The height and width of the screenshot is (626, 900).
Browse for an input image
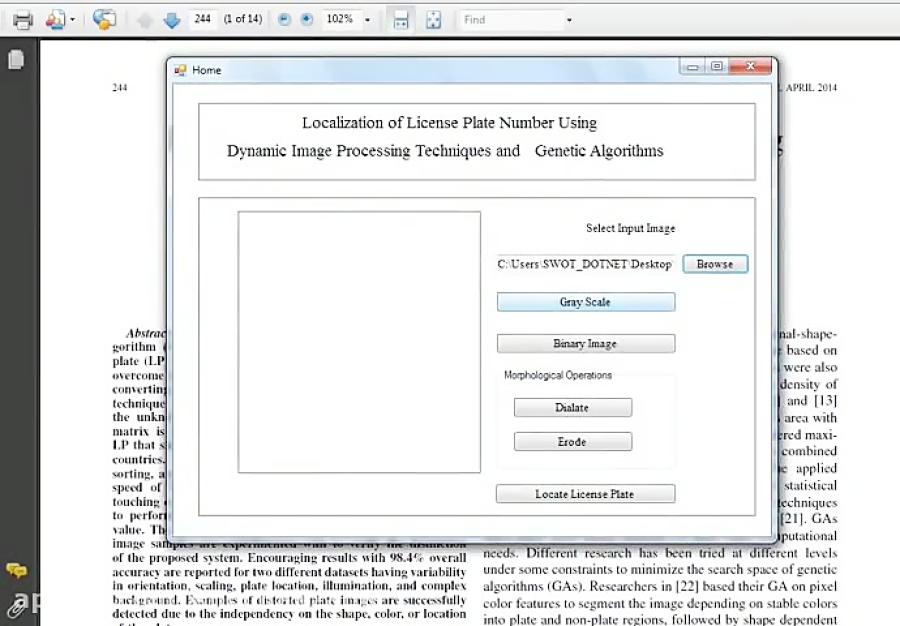tap(715, 263)
